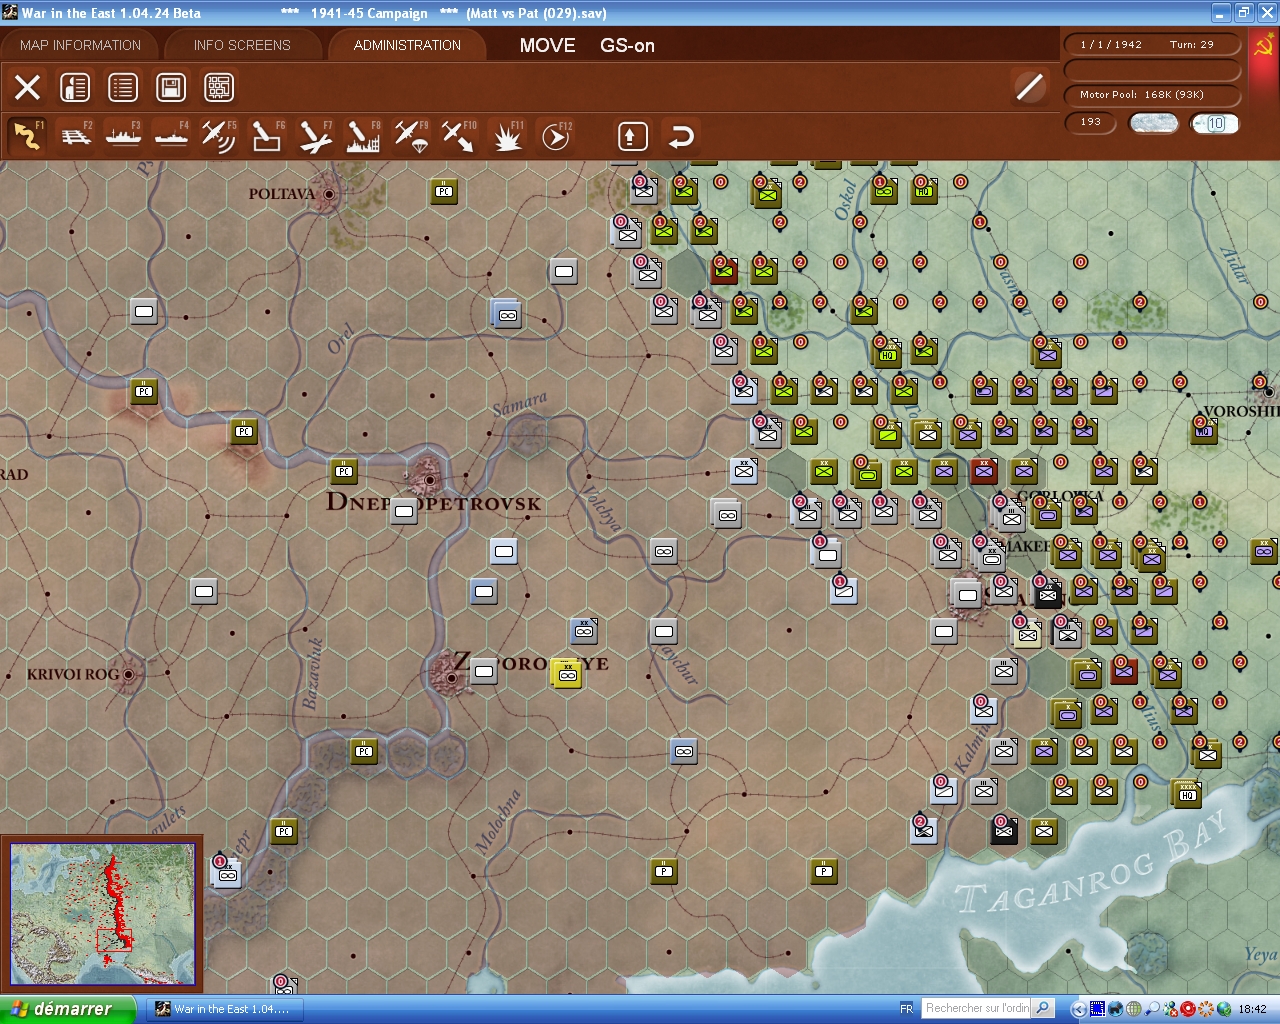Select the Bomb Airfield mode (F7) icon

[x=315, y=136]
